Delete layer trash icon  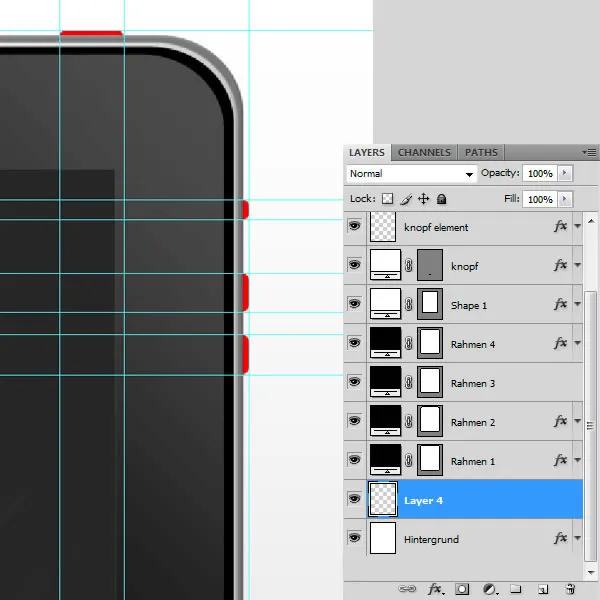click(570, 589)
